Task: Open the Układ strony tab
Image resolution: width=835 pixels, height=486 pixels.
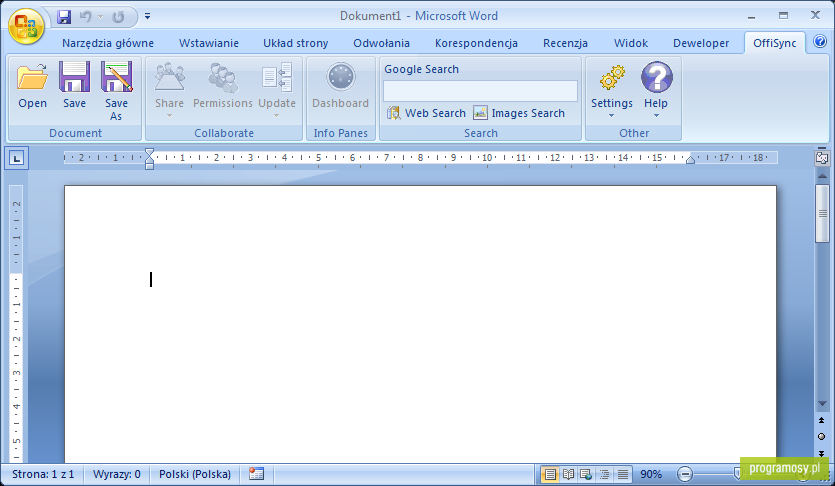Action: tap(296, 43)
